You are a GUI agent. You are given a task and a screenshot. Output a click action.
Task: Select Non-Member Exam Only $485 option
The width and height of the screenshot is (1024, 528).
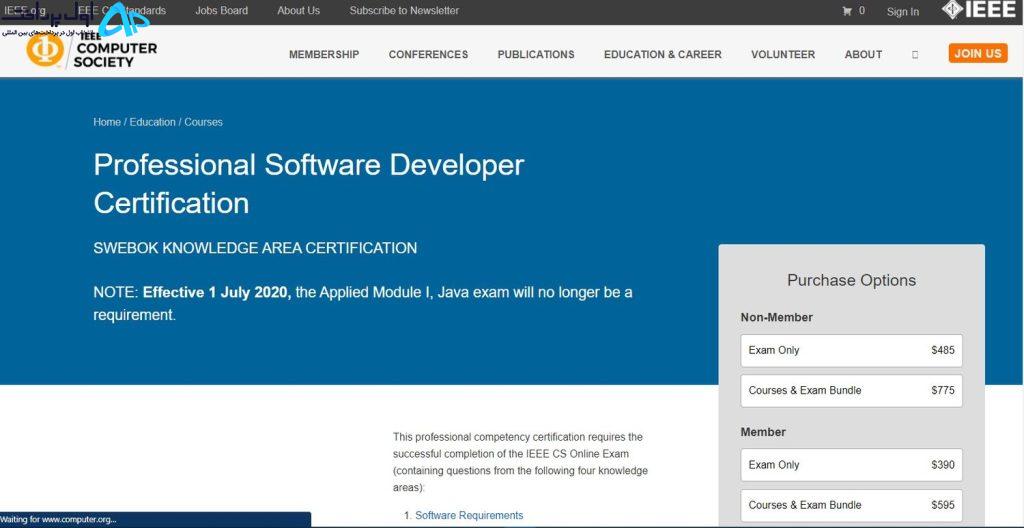tap(852, 350)
